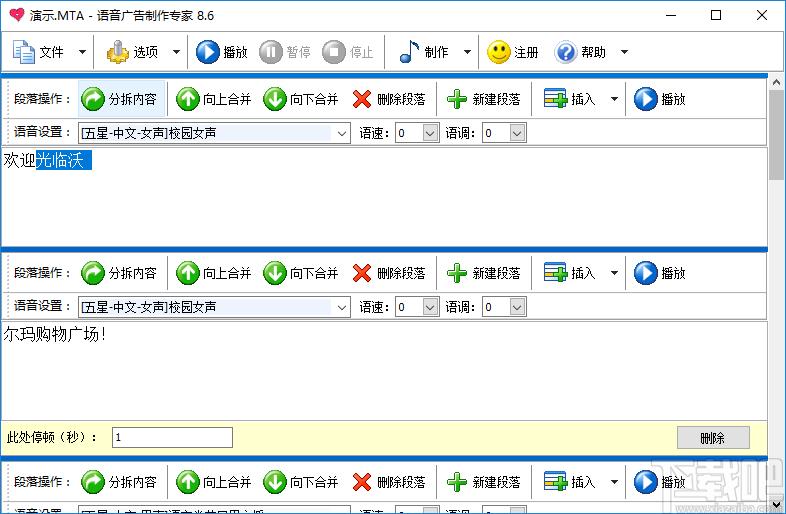Click 分拆内容 in the third paragraph
Screen dimensions: 786x514
point(120,482)
